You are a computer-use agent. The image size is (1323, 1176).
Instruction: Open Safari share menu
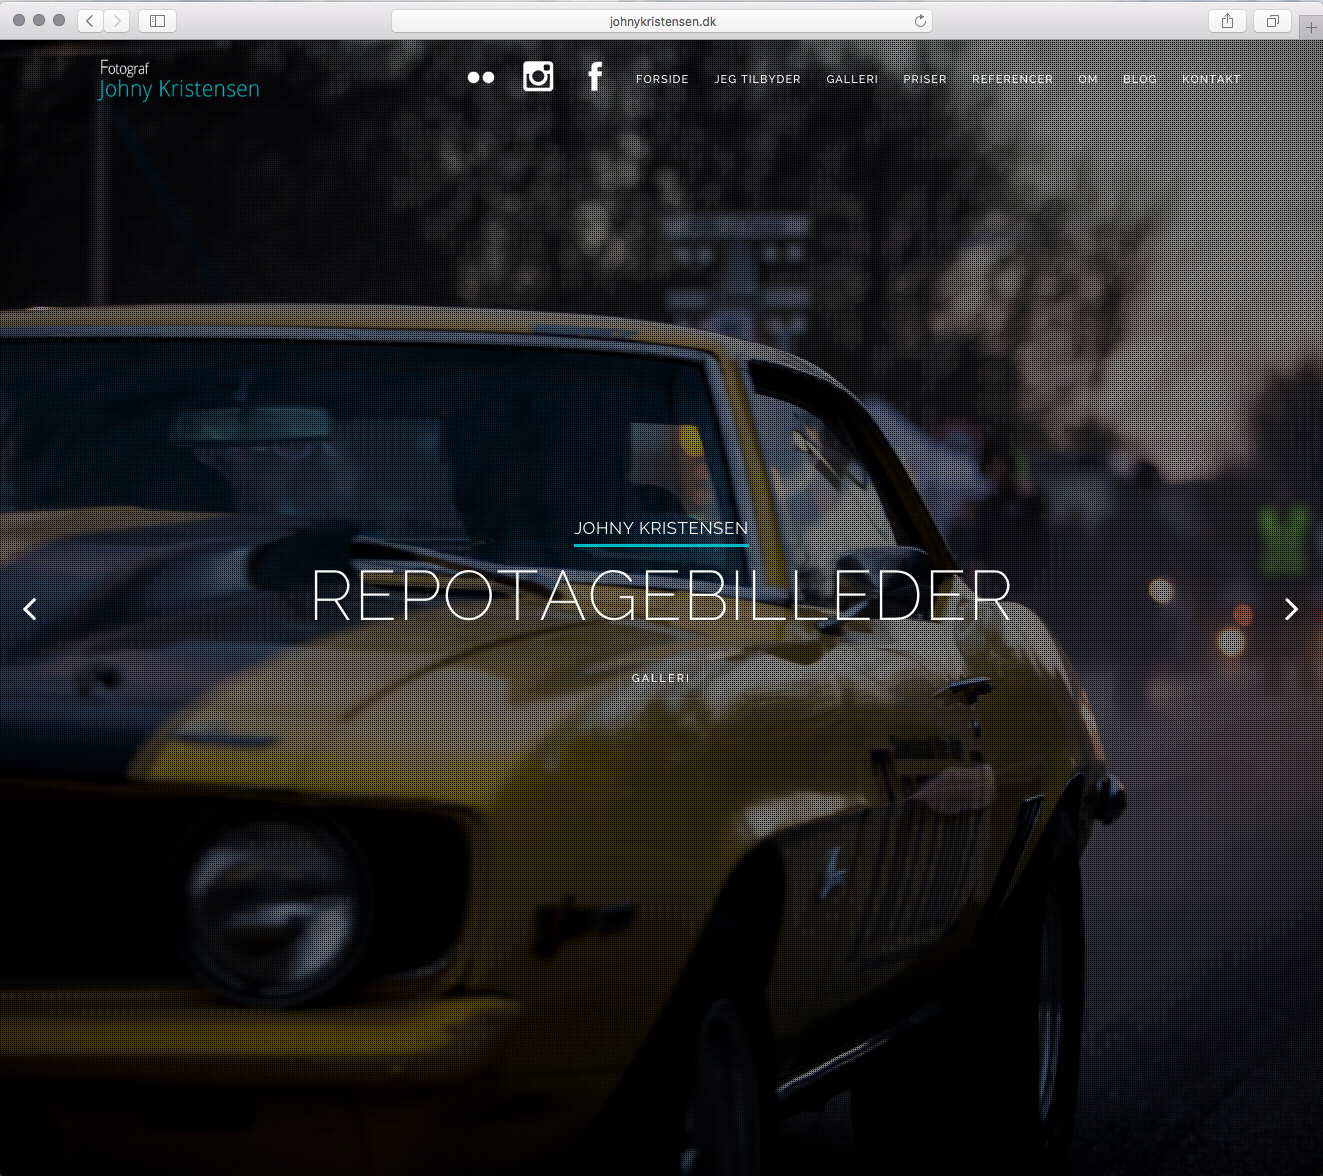(1227, 20)
